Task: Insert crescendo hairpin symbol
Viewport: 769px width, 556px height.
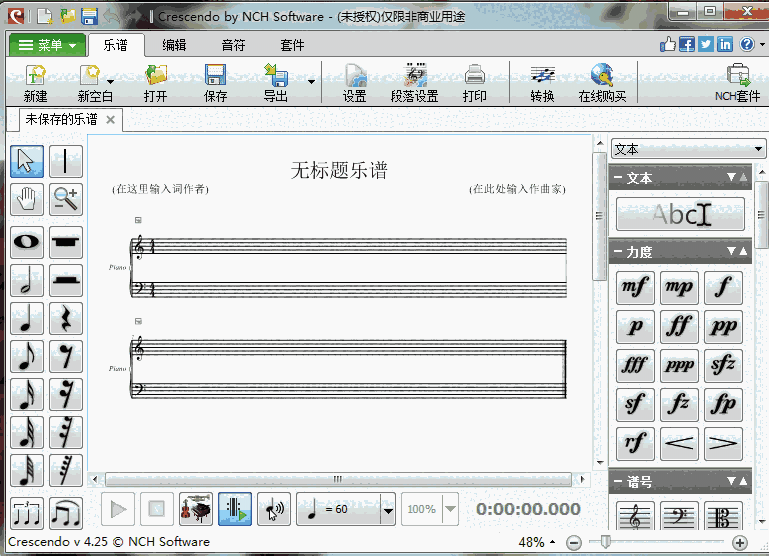Action: (679, 443)
